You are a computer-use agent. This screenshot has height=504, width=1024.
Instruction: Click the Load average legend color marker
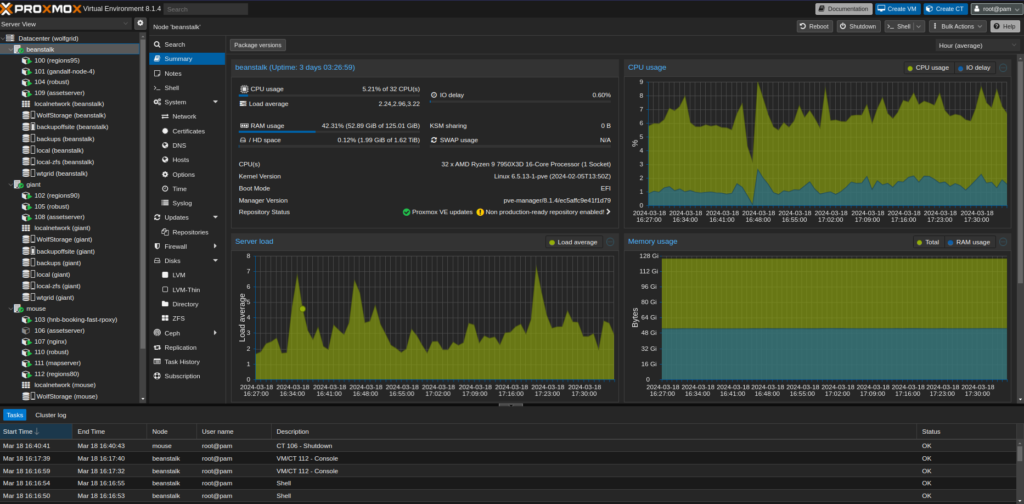click(551, 242)
